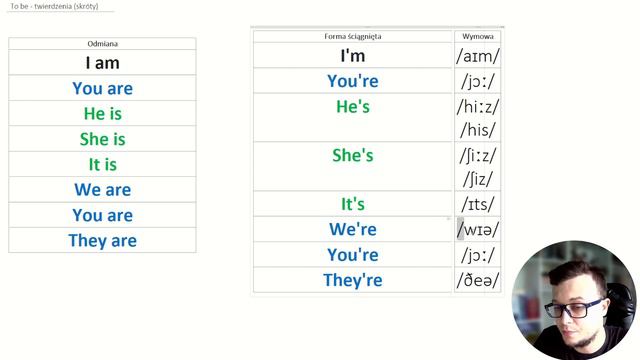The width and height of the screenshot is (640, 360).
Task: Click the circular webcam video overlay
Action: (x=573, y=300)
